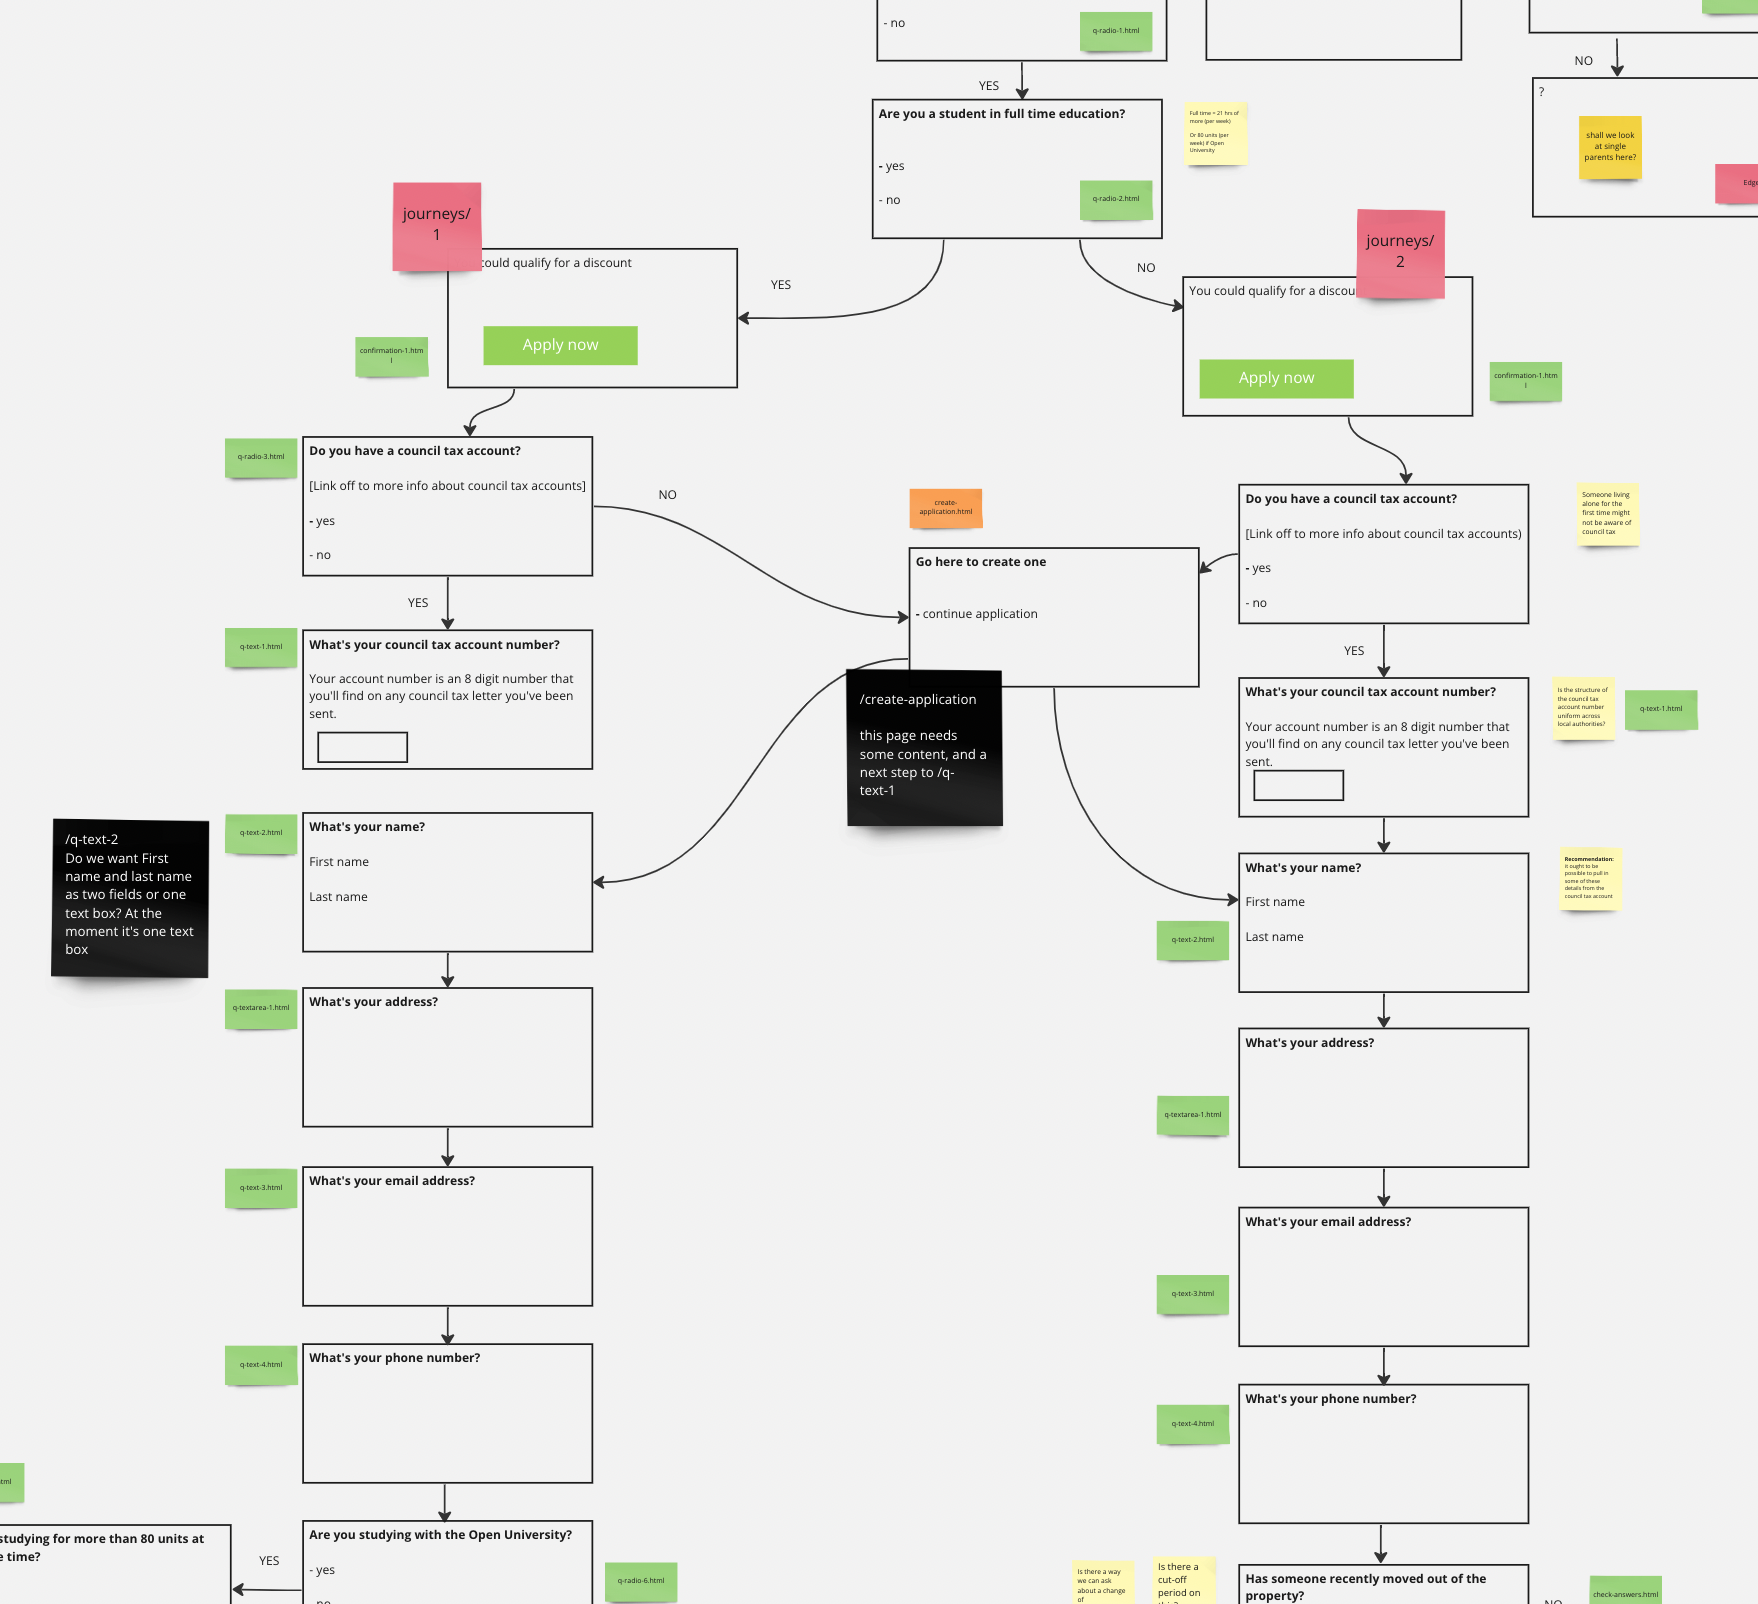Click 'What's your address?' in journeys/2 flow
Screen dimensions: 1758x1604
pyautogui.click(x=1310, y=1043)
